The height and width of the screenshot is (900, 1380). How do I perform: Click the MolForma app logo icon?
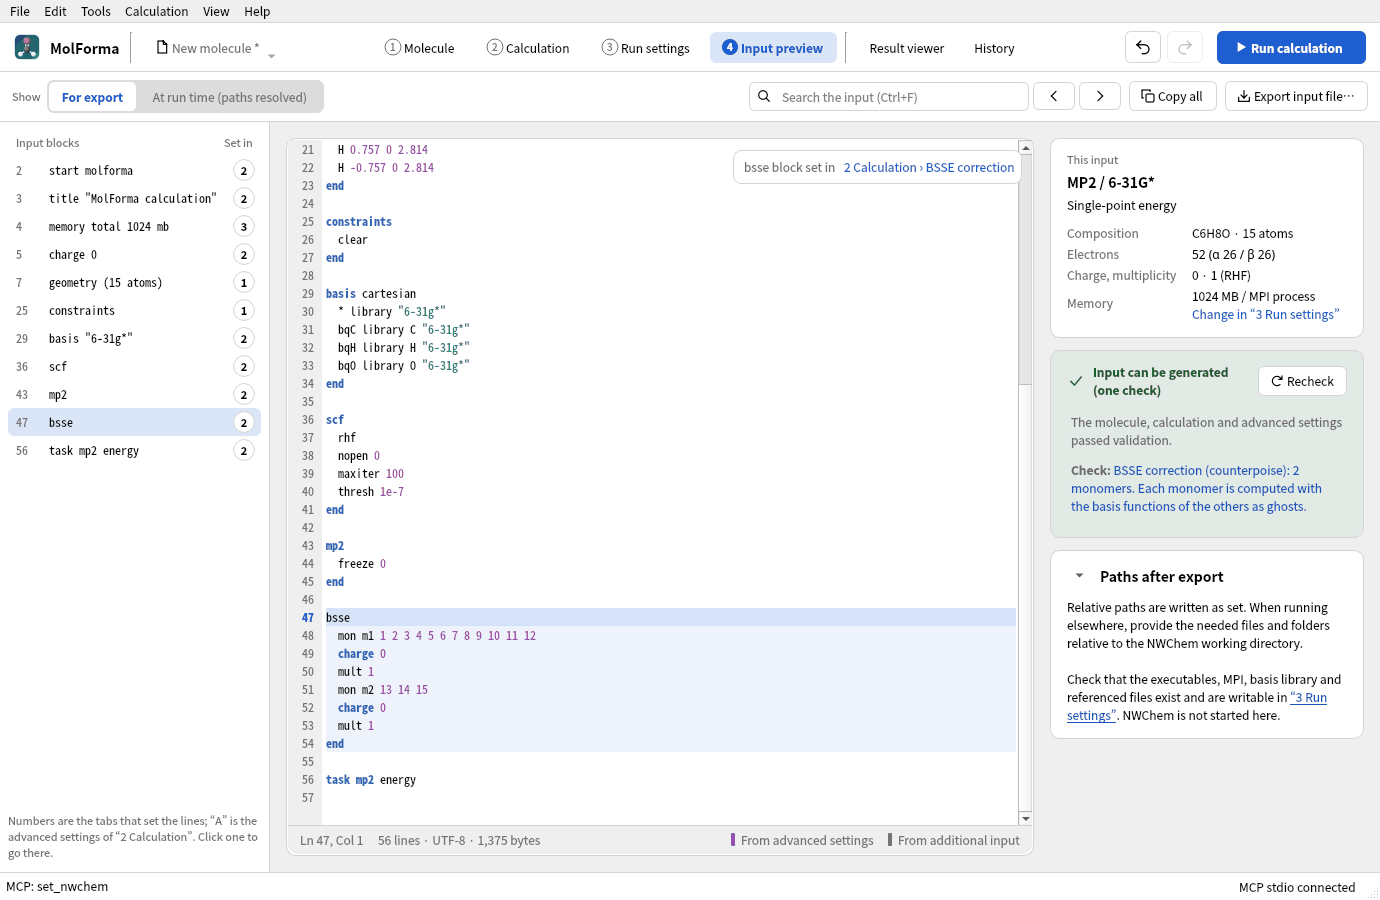[x=27, y=47]
